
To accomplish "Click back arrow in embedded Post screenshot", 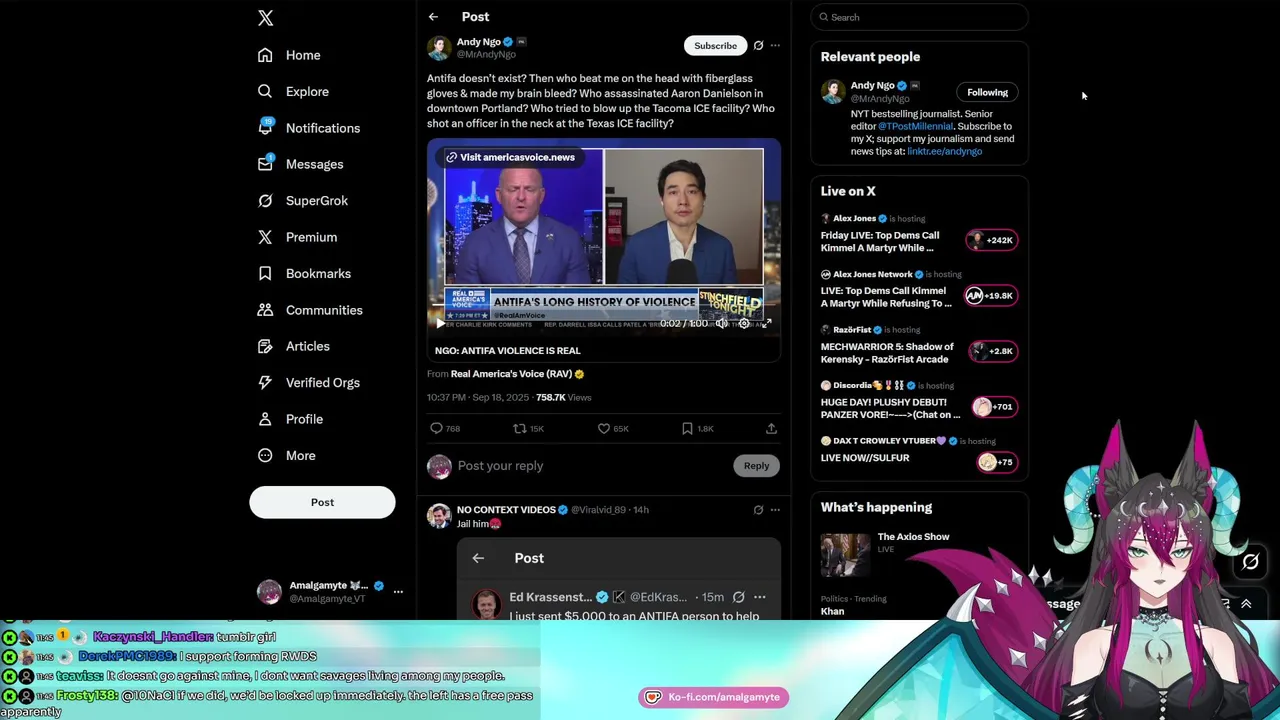I will [x=478, y=558].
